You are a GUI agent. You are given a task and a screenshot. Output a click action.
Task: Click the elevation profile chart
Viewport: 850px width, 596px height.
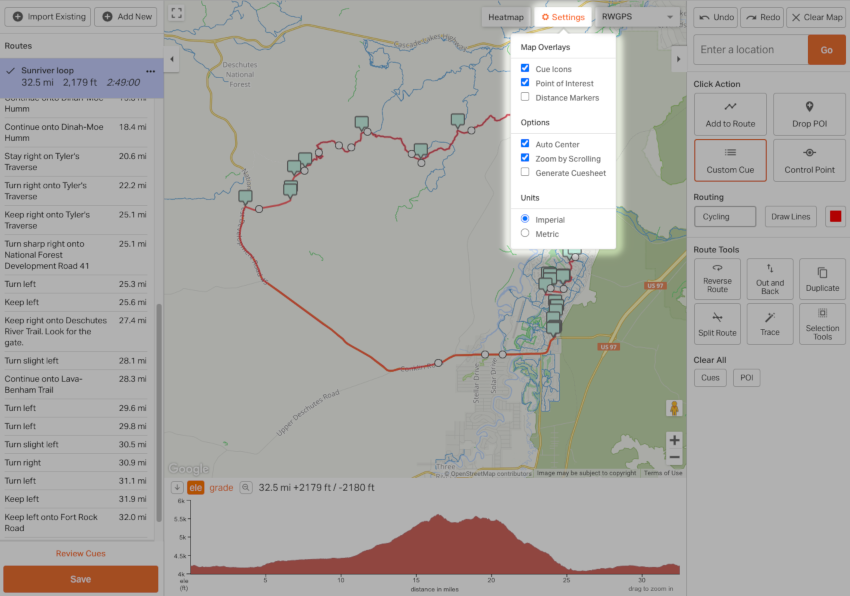click(435, 545)
